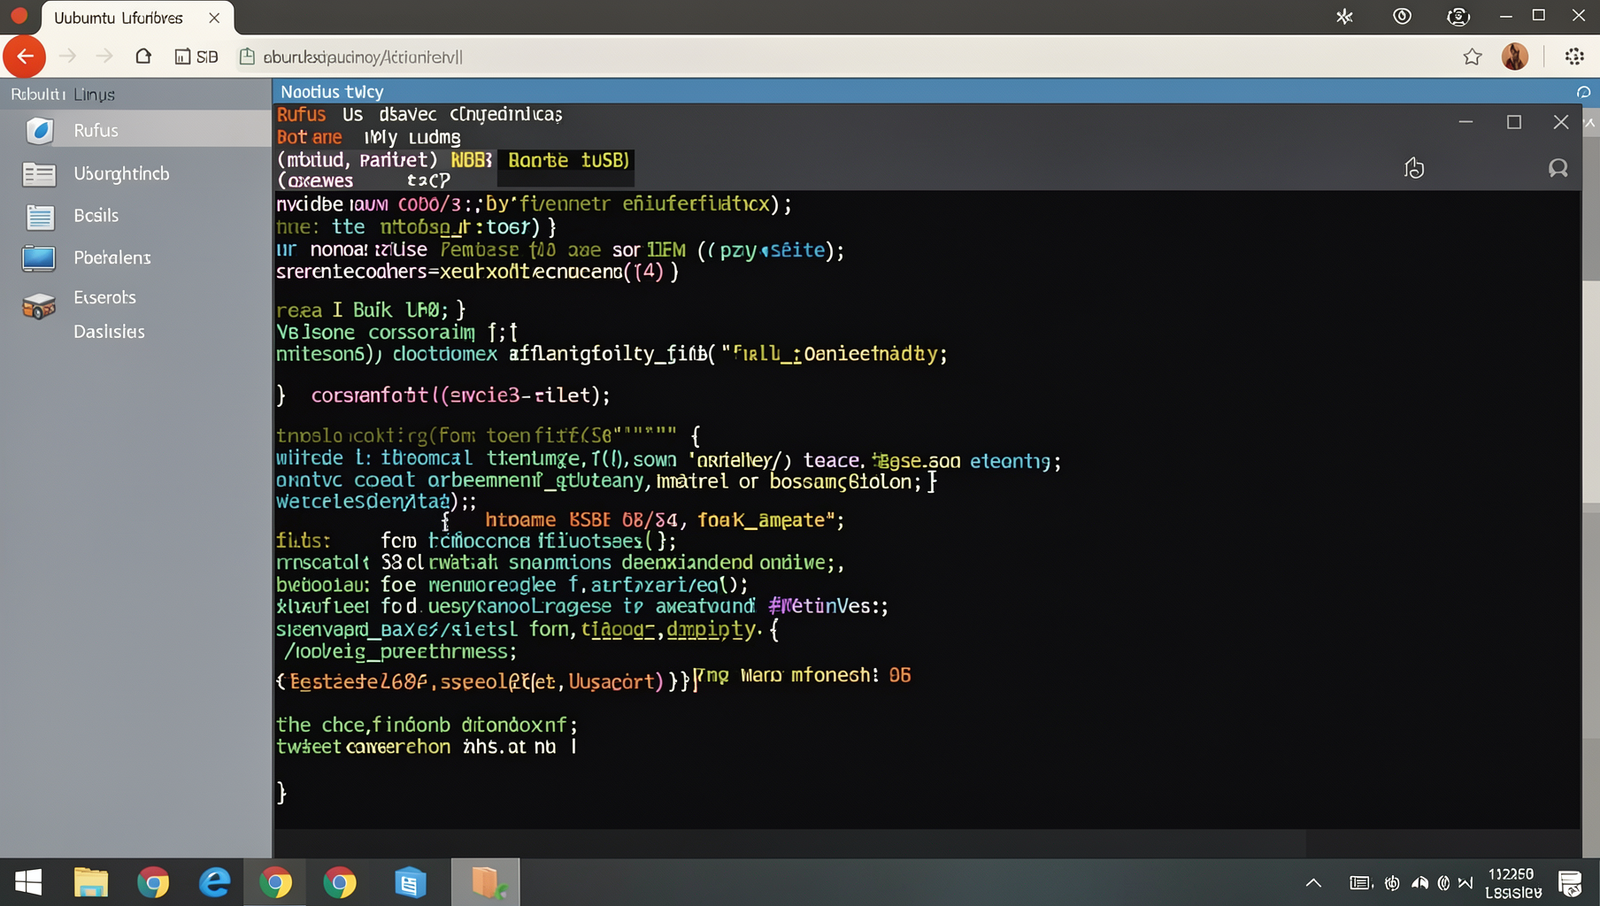Click the orange htoame BSBE line
The image size is (1600, 906).
[664, 520]
